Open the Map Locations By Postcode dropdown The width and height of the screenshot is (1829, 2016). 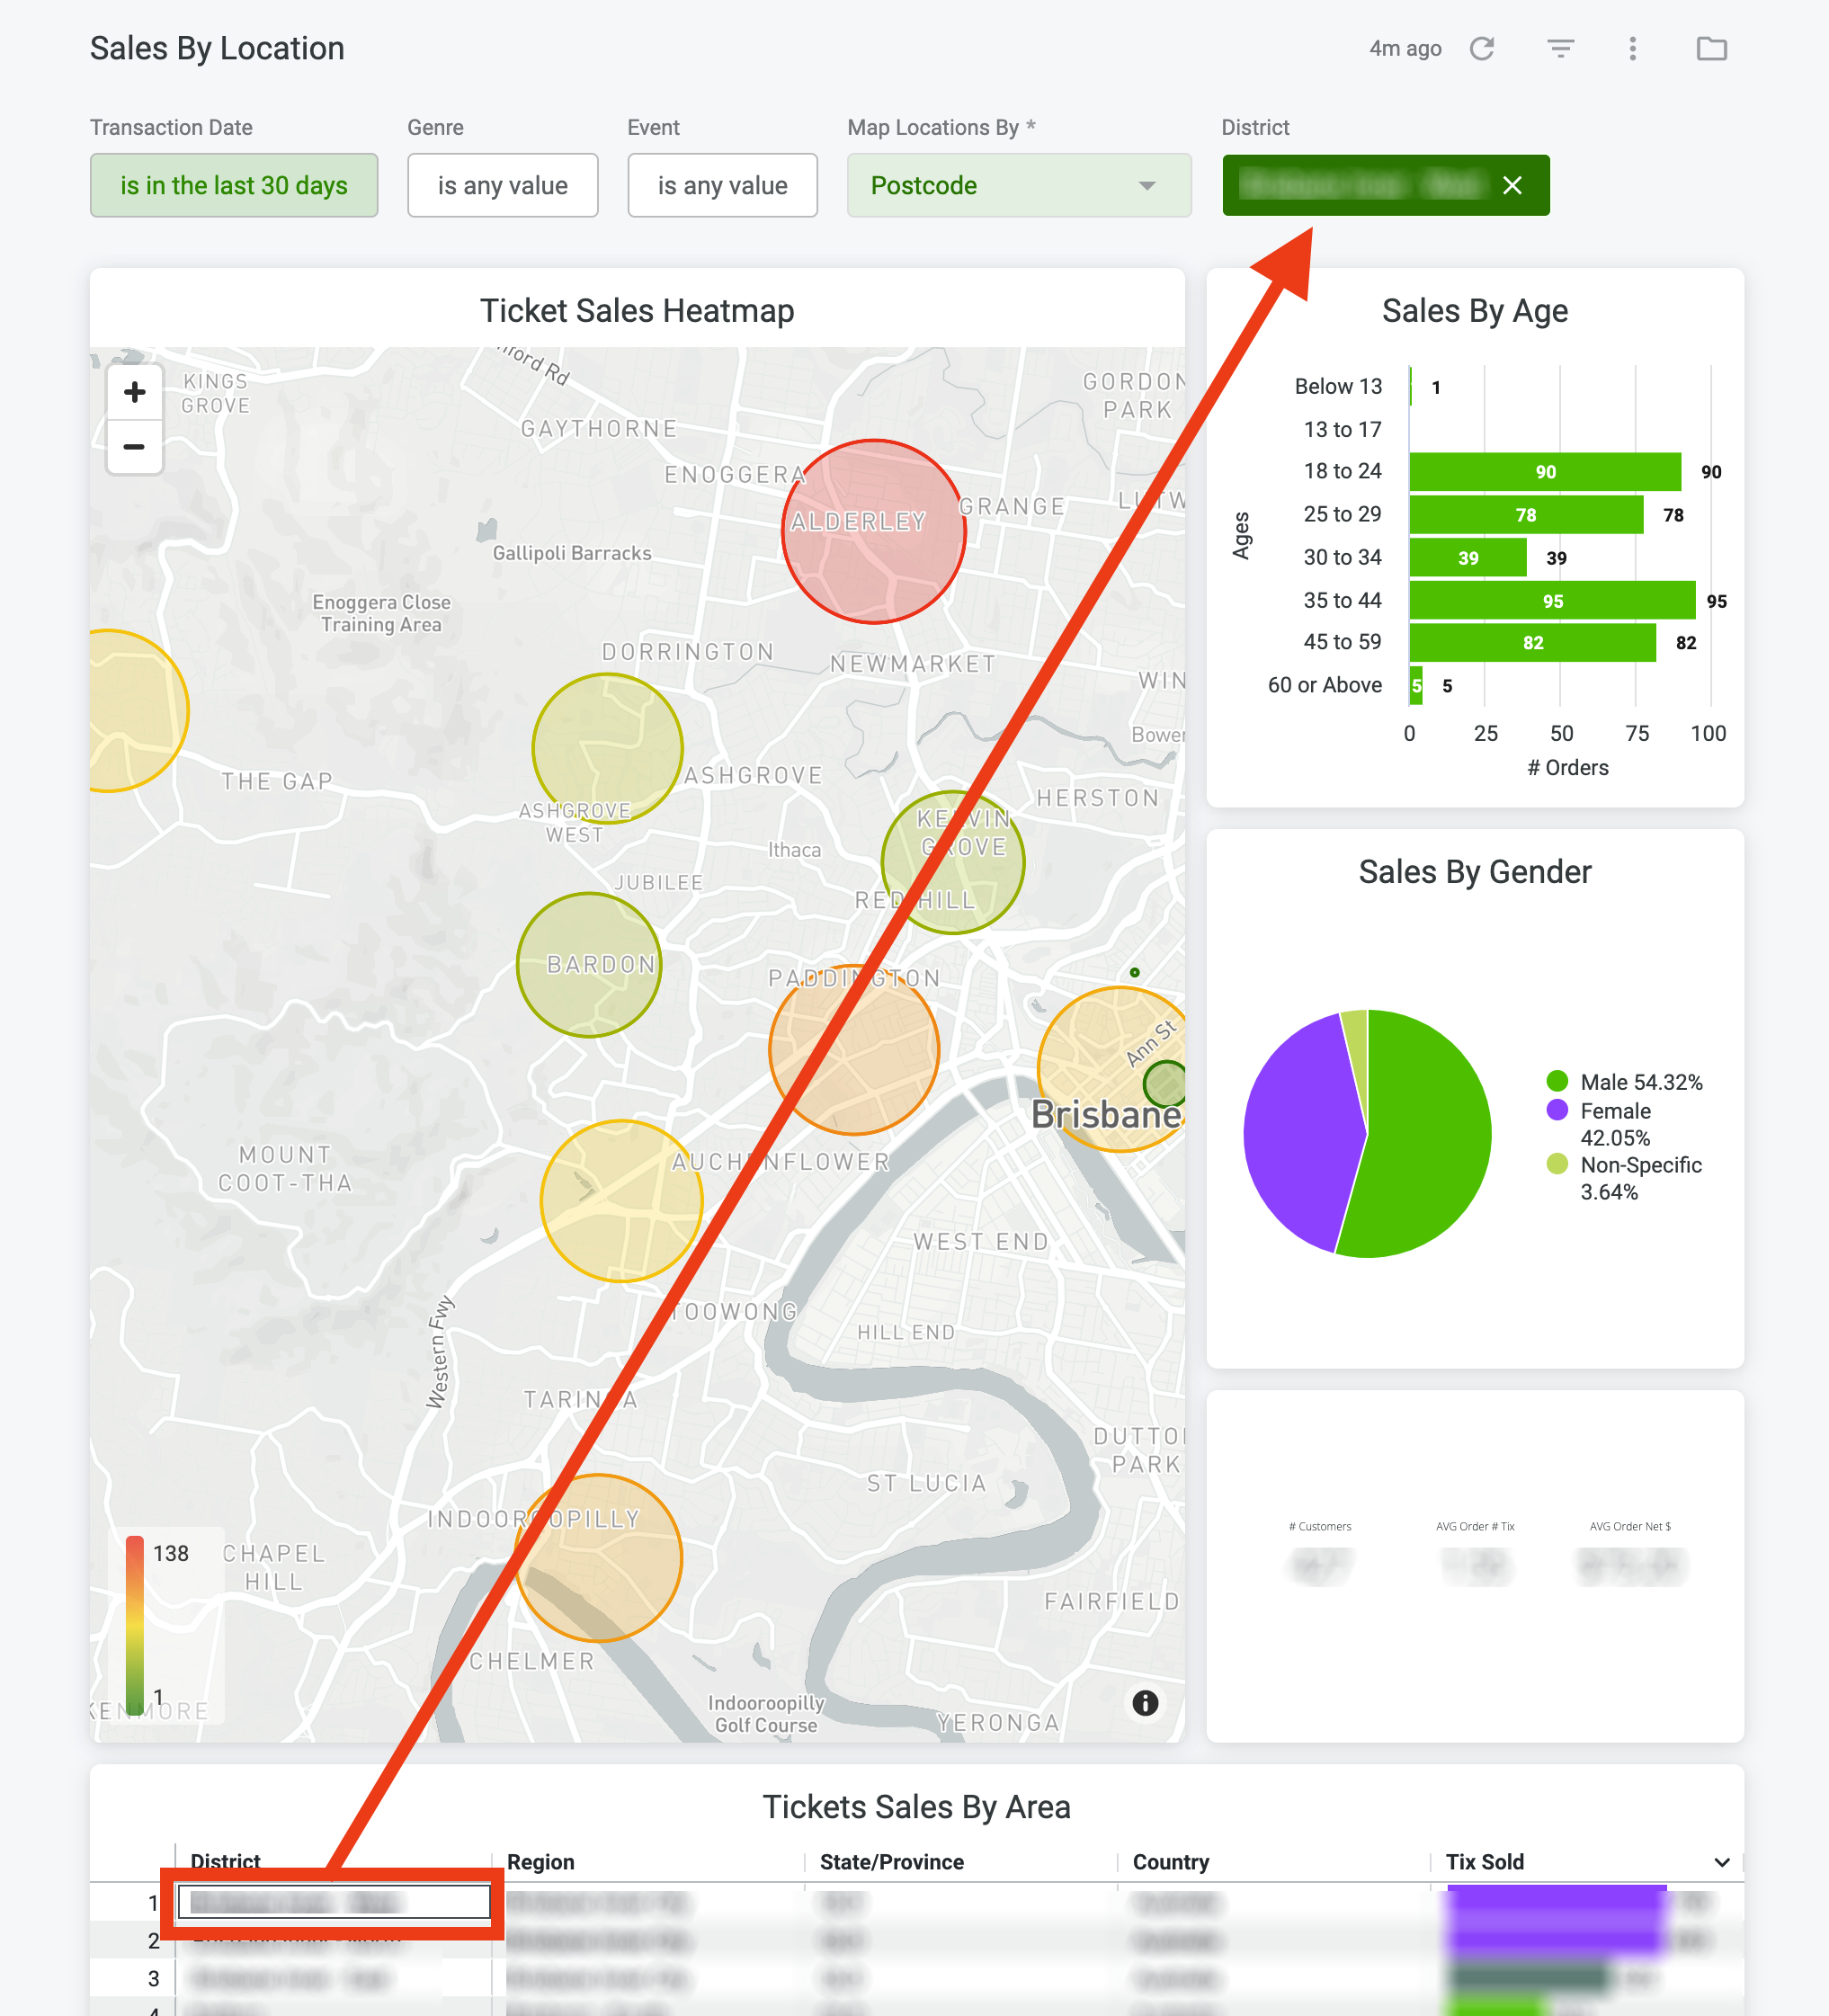click(x=1018, y=185)
